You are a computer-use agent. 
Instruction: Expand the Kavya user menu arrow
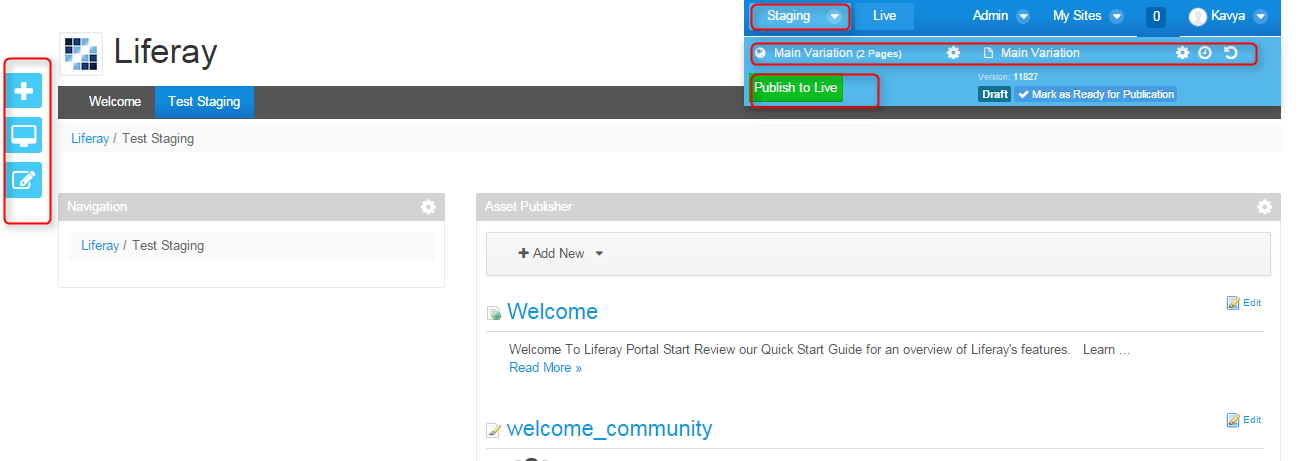click(x=1260, y=17)
